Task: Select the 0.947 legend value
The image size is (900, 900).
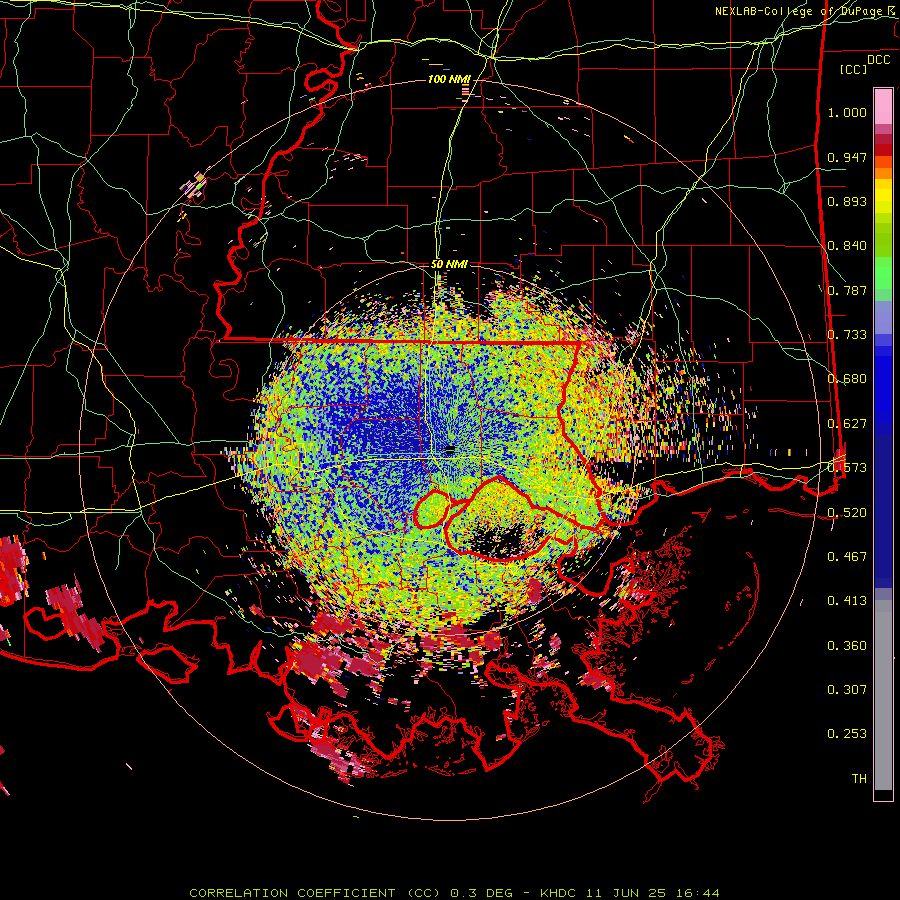Action: [x=847, y=157]
